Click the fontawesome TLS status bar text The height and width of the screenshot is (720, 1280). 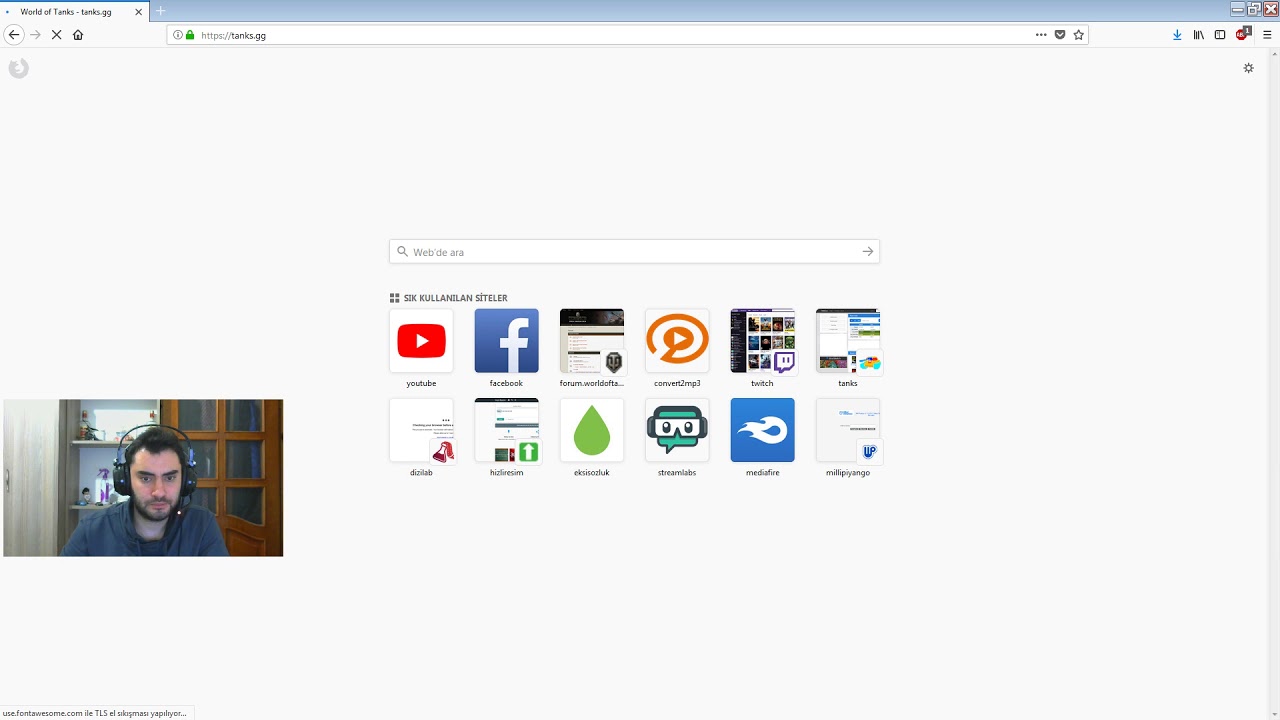point(95,713)
